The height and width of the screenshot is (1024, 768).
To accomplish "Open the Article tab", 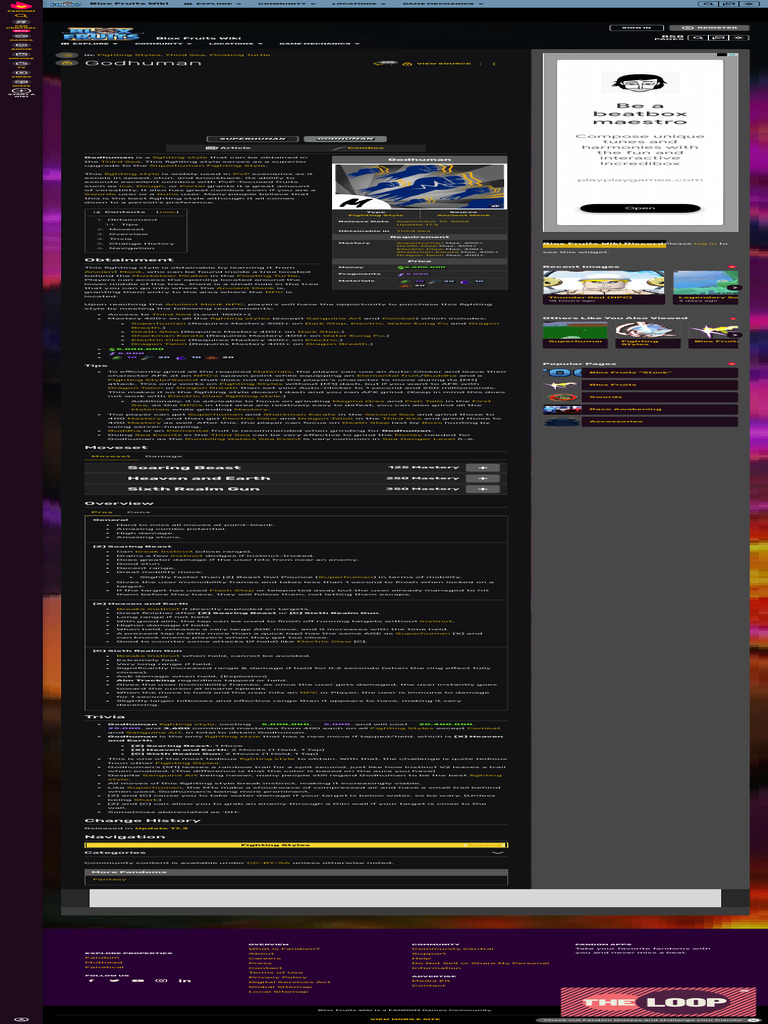I will click(229, 148).
